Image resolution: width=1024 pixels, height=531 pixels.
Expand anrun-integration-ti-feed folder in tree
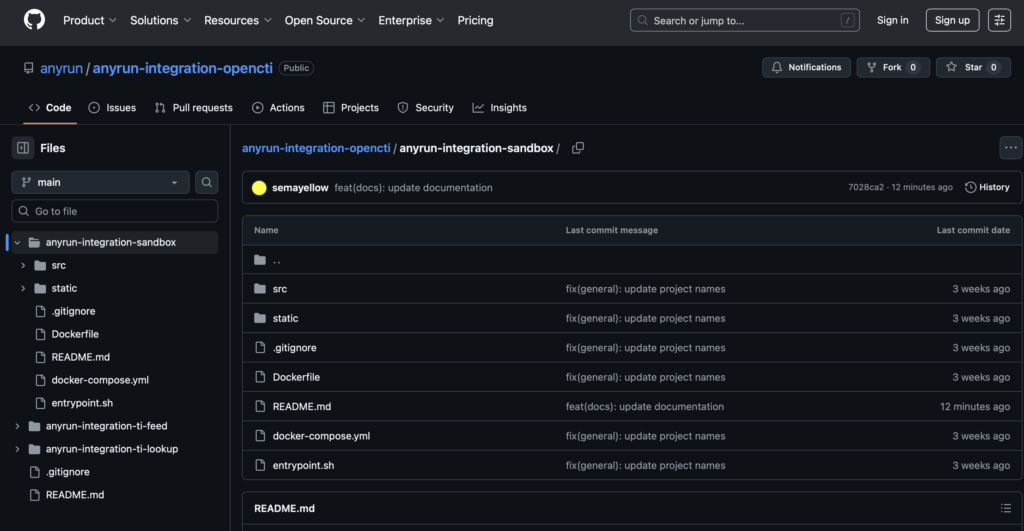pos(17,426)
